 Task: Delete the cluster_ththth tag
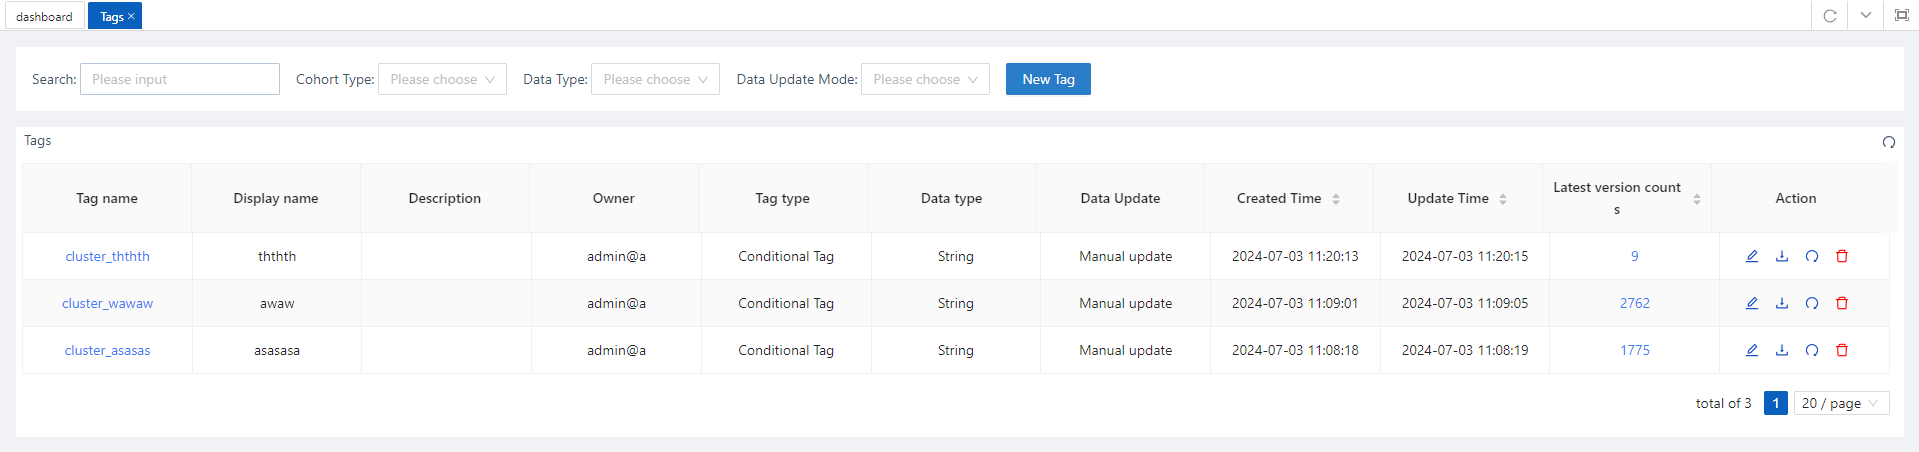(1842, 256)
